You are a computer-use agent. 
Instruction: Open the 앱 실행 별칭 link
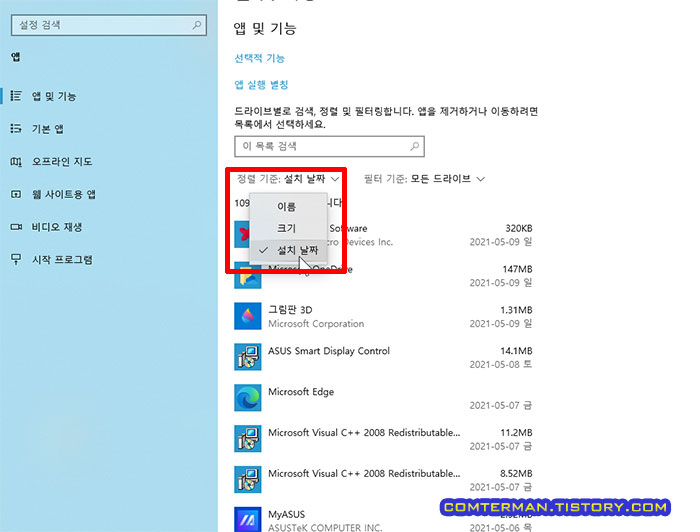click(x=261, y=84)
